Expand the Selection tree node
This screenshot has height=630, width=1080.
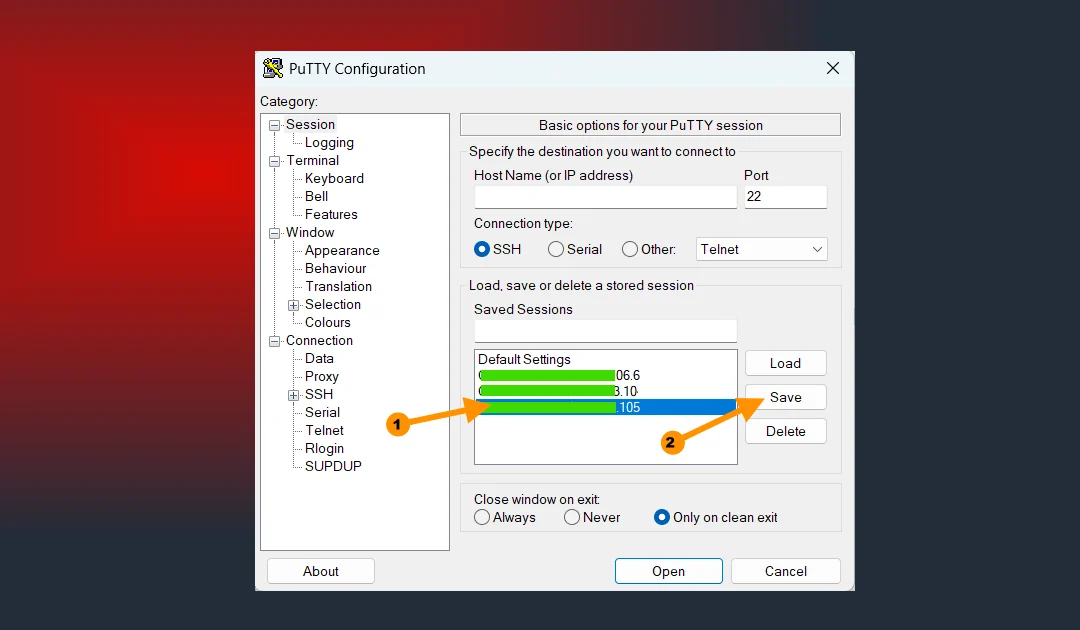click(293, 305)
